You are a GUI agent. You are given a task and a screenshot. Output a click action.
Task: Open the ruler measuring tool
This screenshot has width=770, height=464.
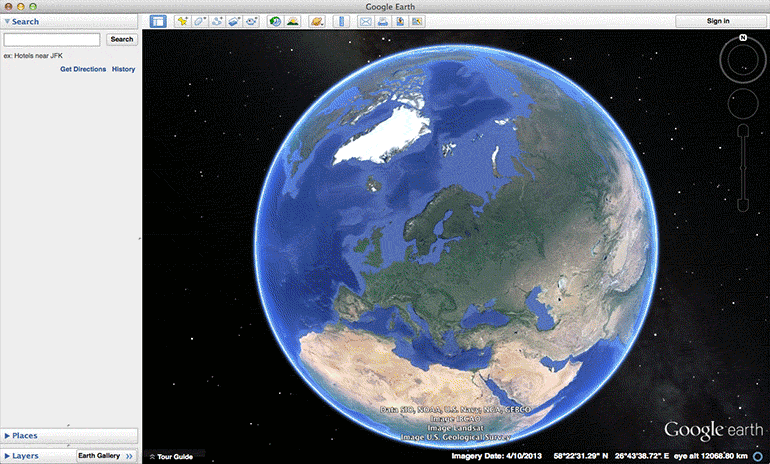coord(341,21)
